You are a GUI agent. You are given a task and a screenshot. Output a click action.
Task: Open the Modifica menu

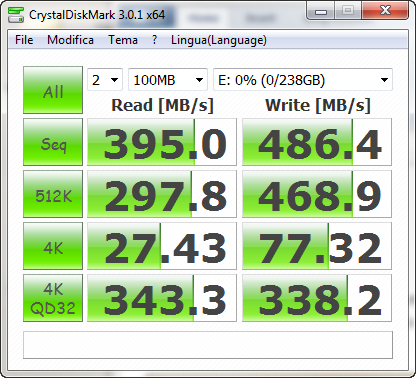[x=70, y=40]
